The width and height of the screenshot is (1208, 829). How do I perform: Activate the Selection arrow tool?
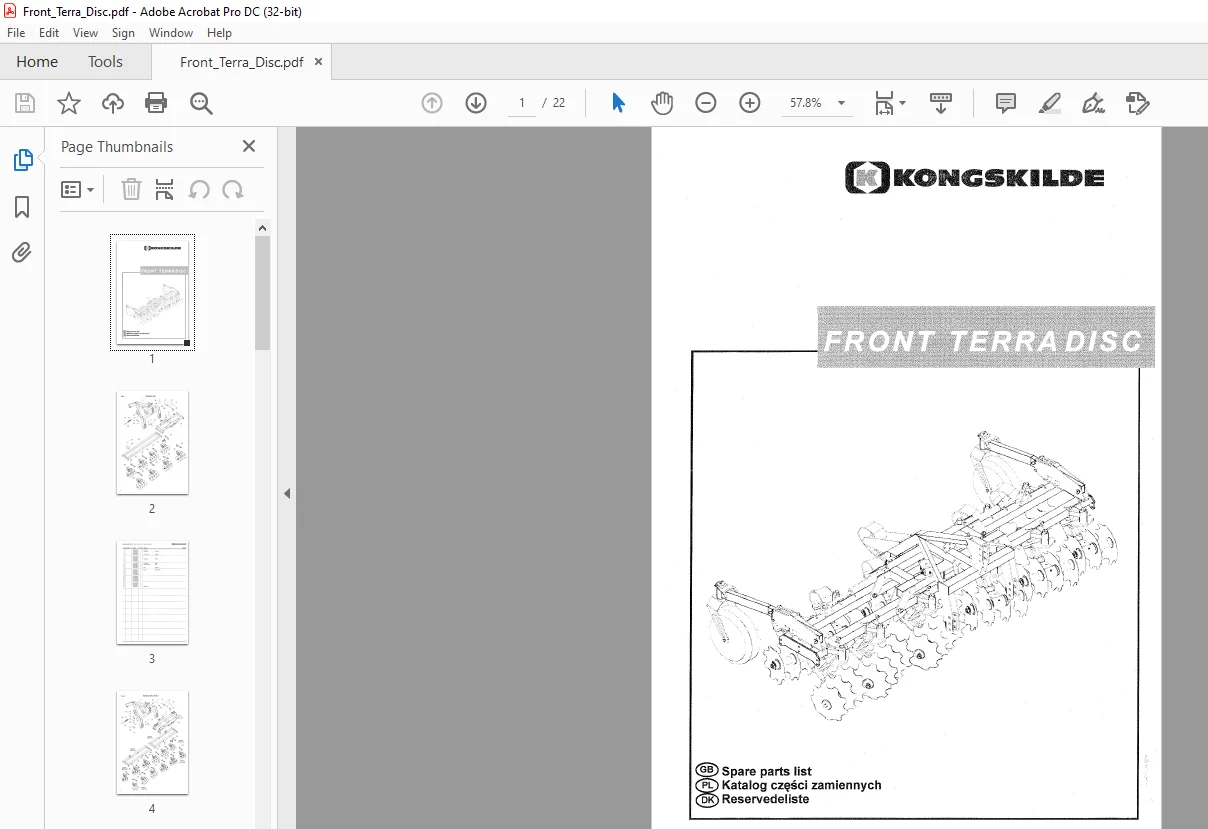pos(618,103)
